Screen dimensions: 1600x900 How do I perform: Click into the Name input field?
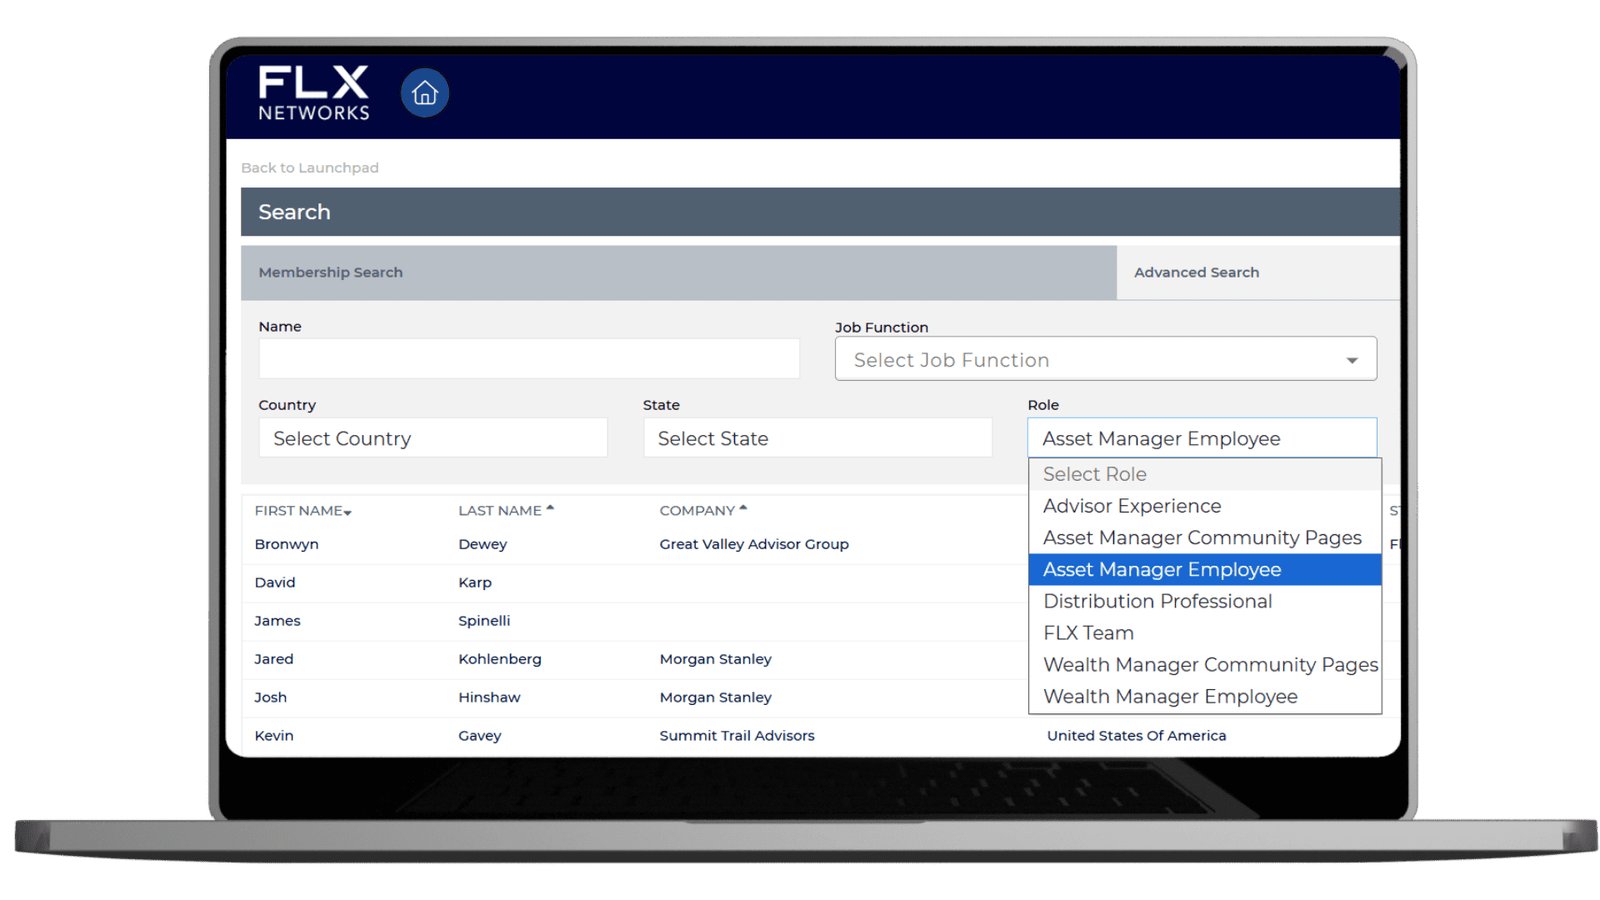529,359
